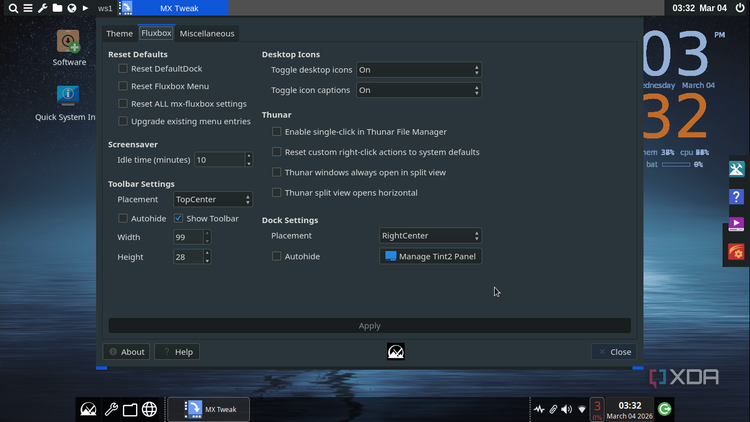
Task: Click MX Tweak task in bottom panel
Action: [209, 410]
